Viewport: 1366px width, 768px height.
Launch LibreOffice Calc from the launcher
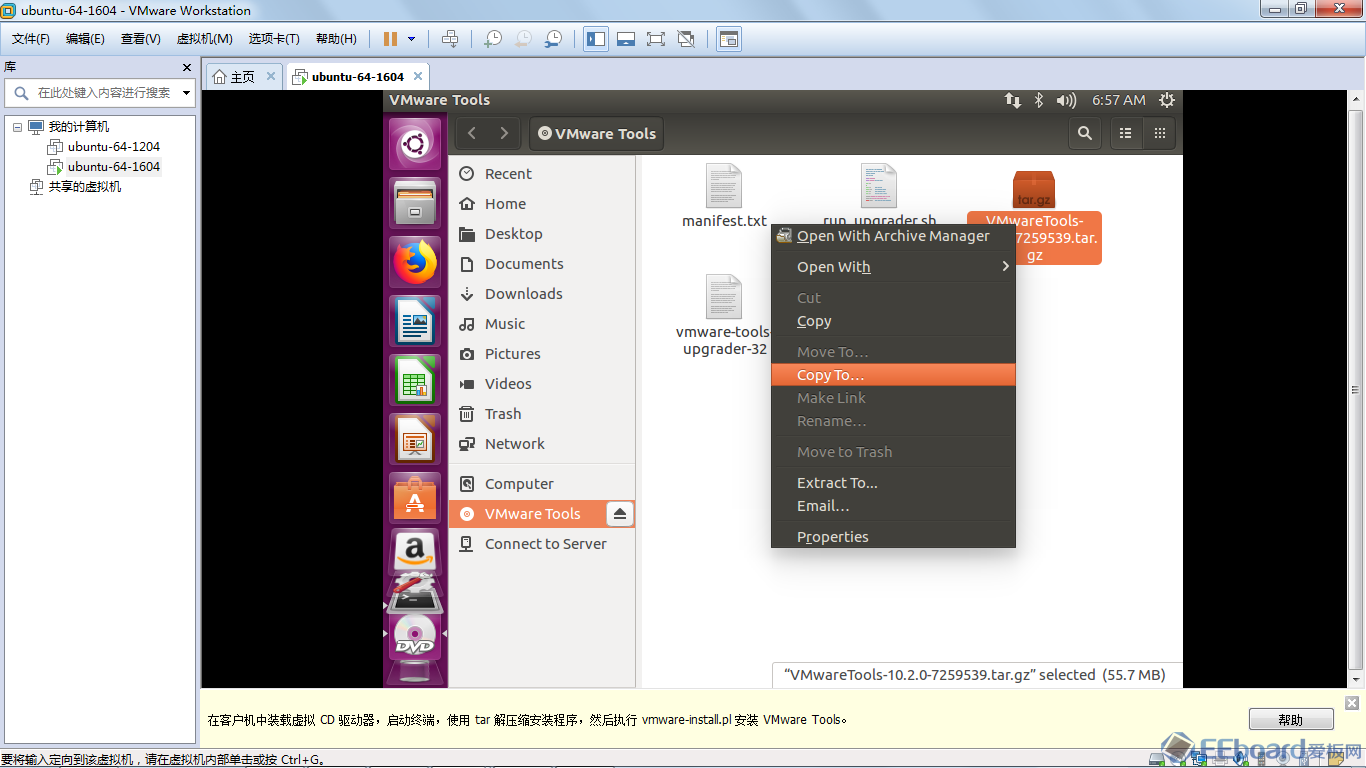click(x=415, y=381)
